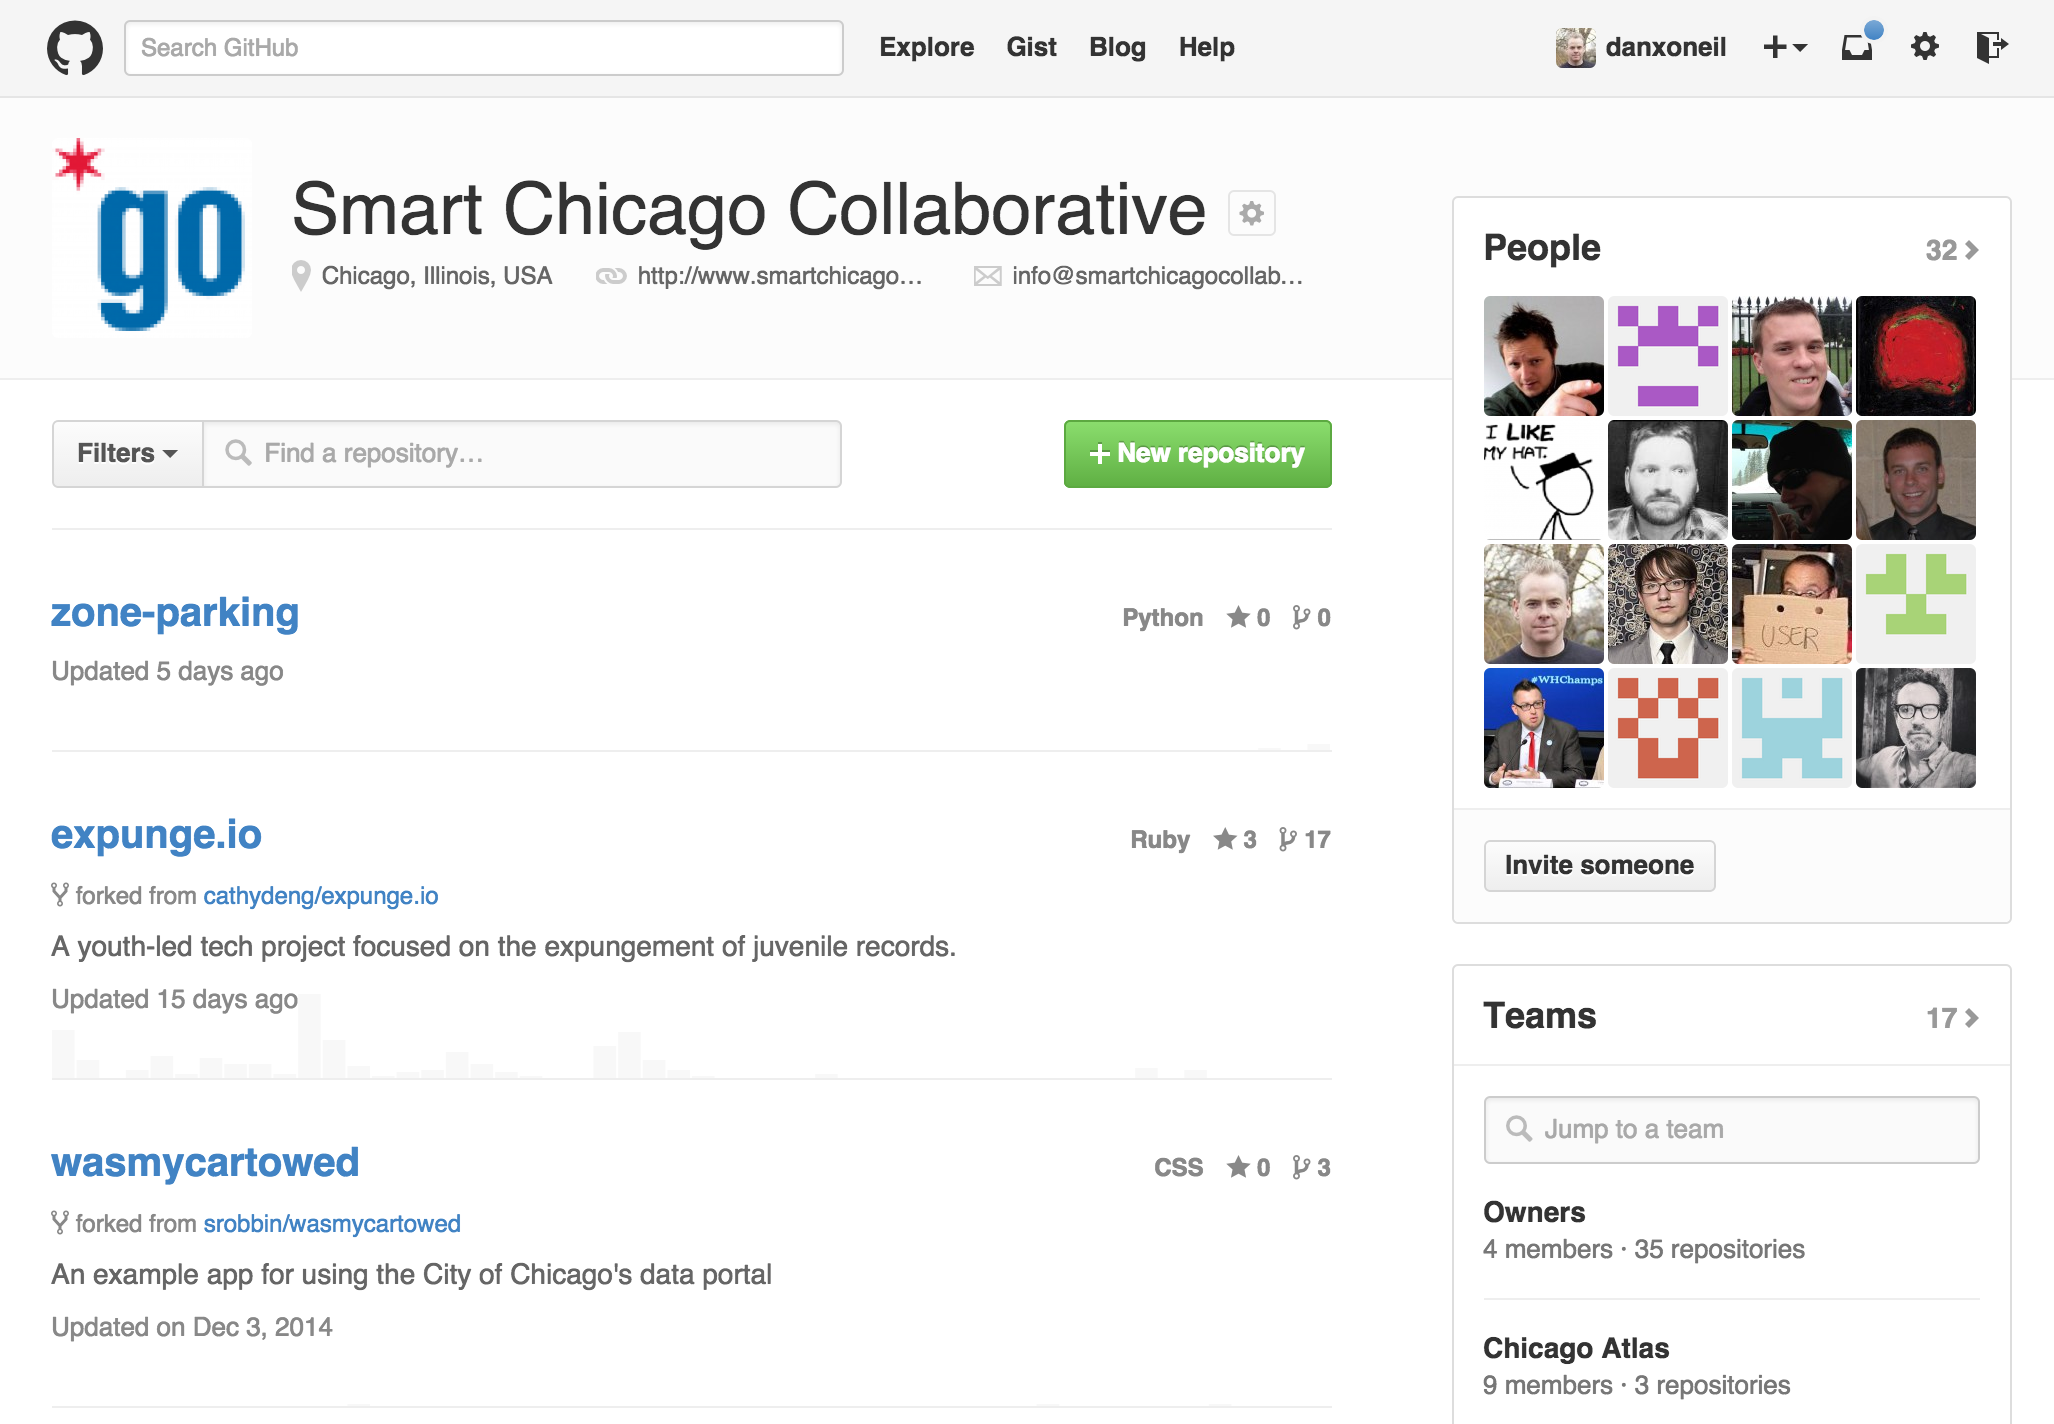
Task: Click the stars count on zone-parking
Action: (1249, 618)
